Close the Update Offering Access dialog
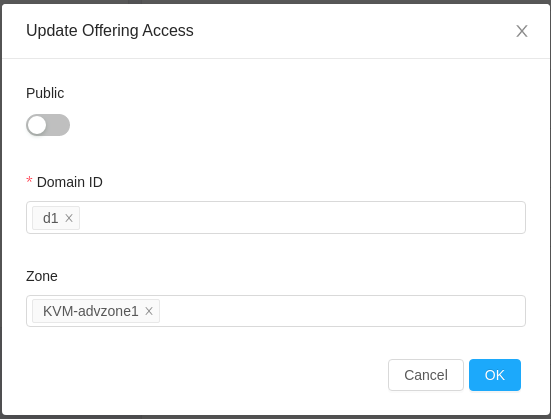551x419 pixels. [x=521, y=31]
